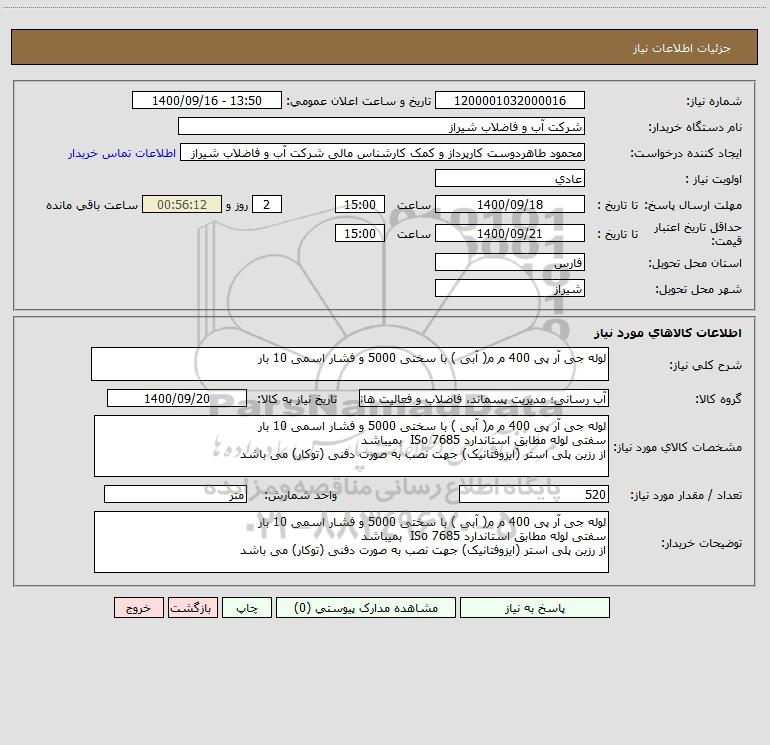Click the شرح کلی نیاز text area

pos(350,364)
